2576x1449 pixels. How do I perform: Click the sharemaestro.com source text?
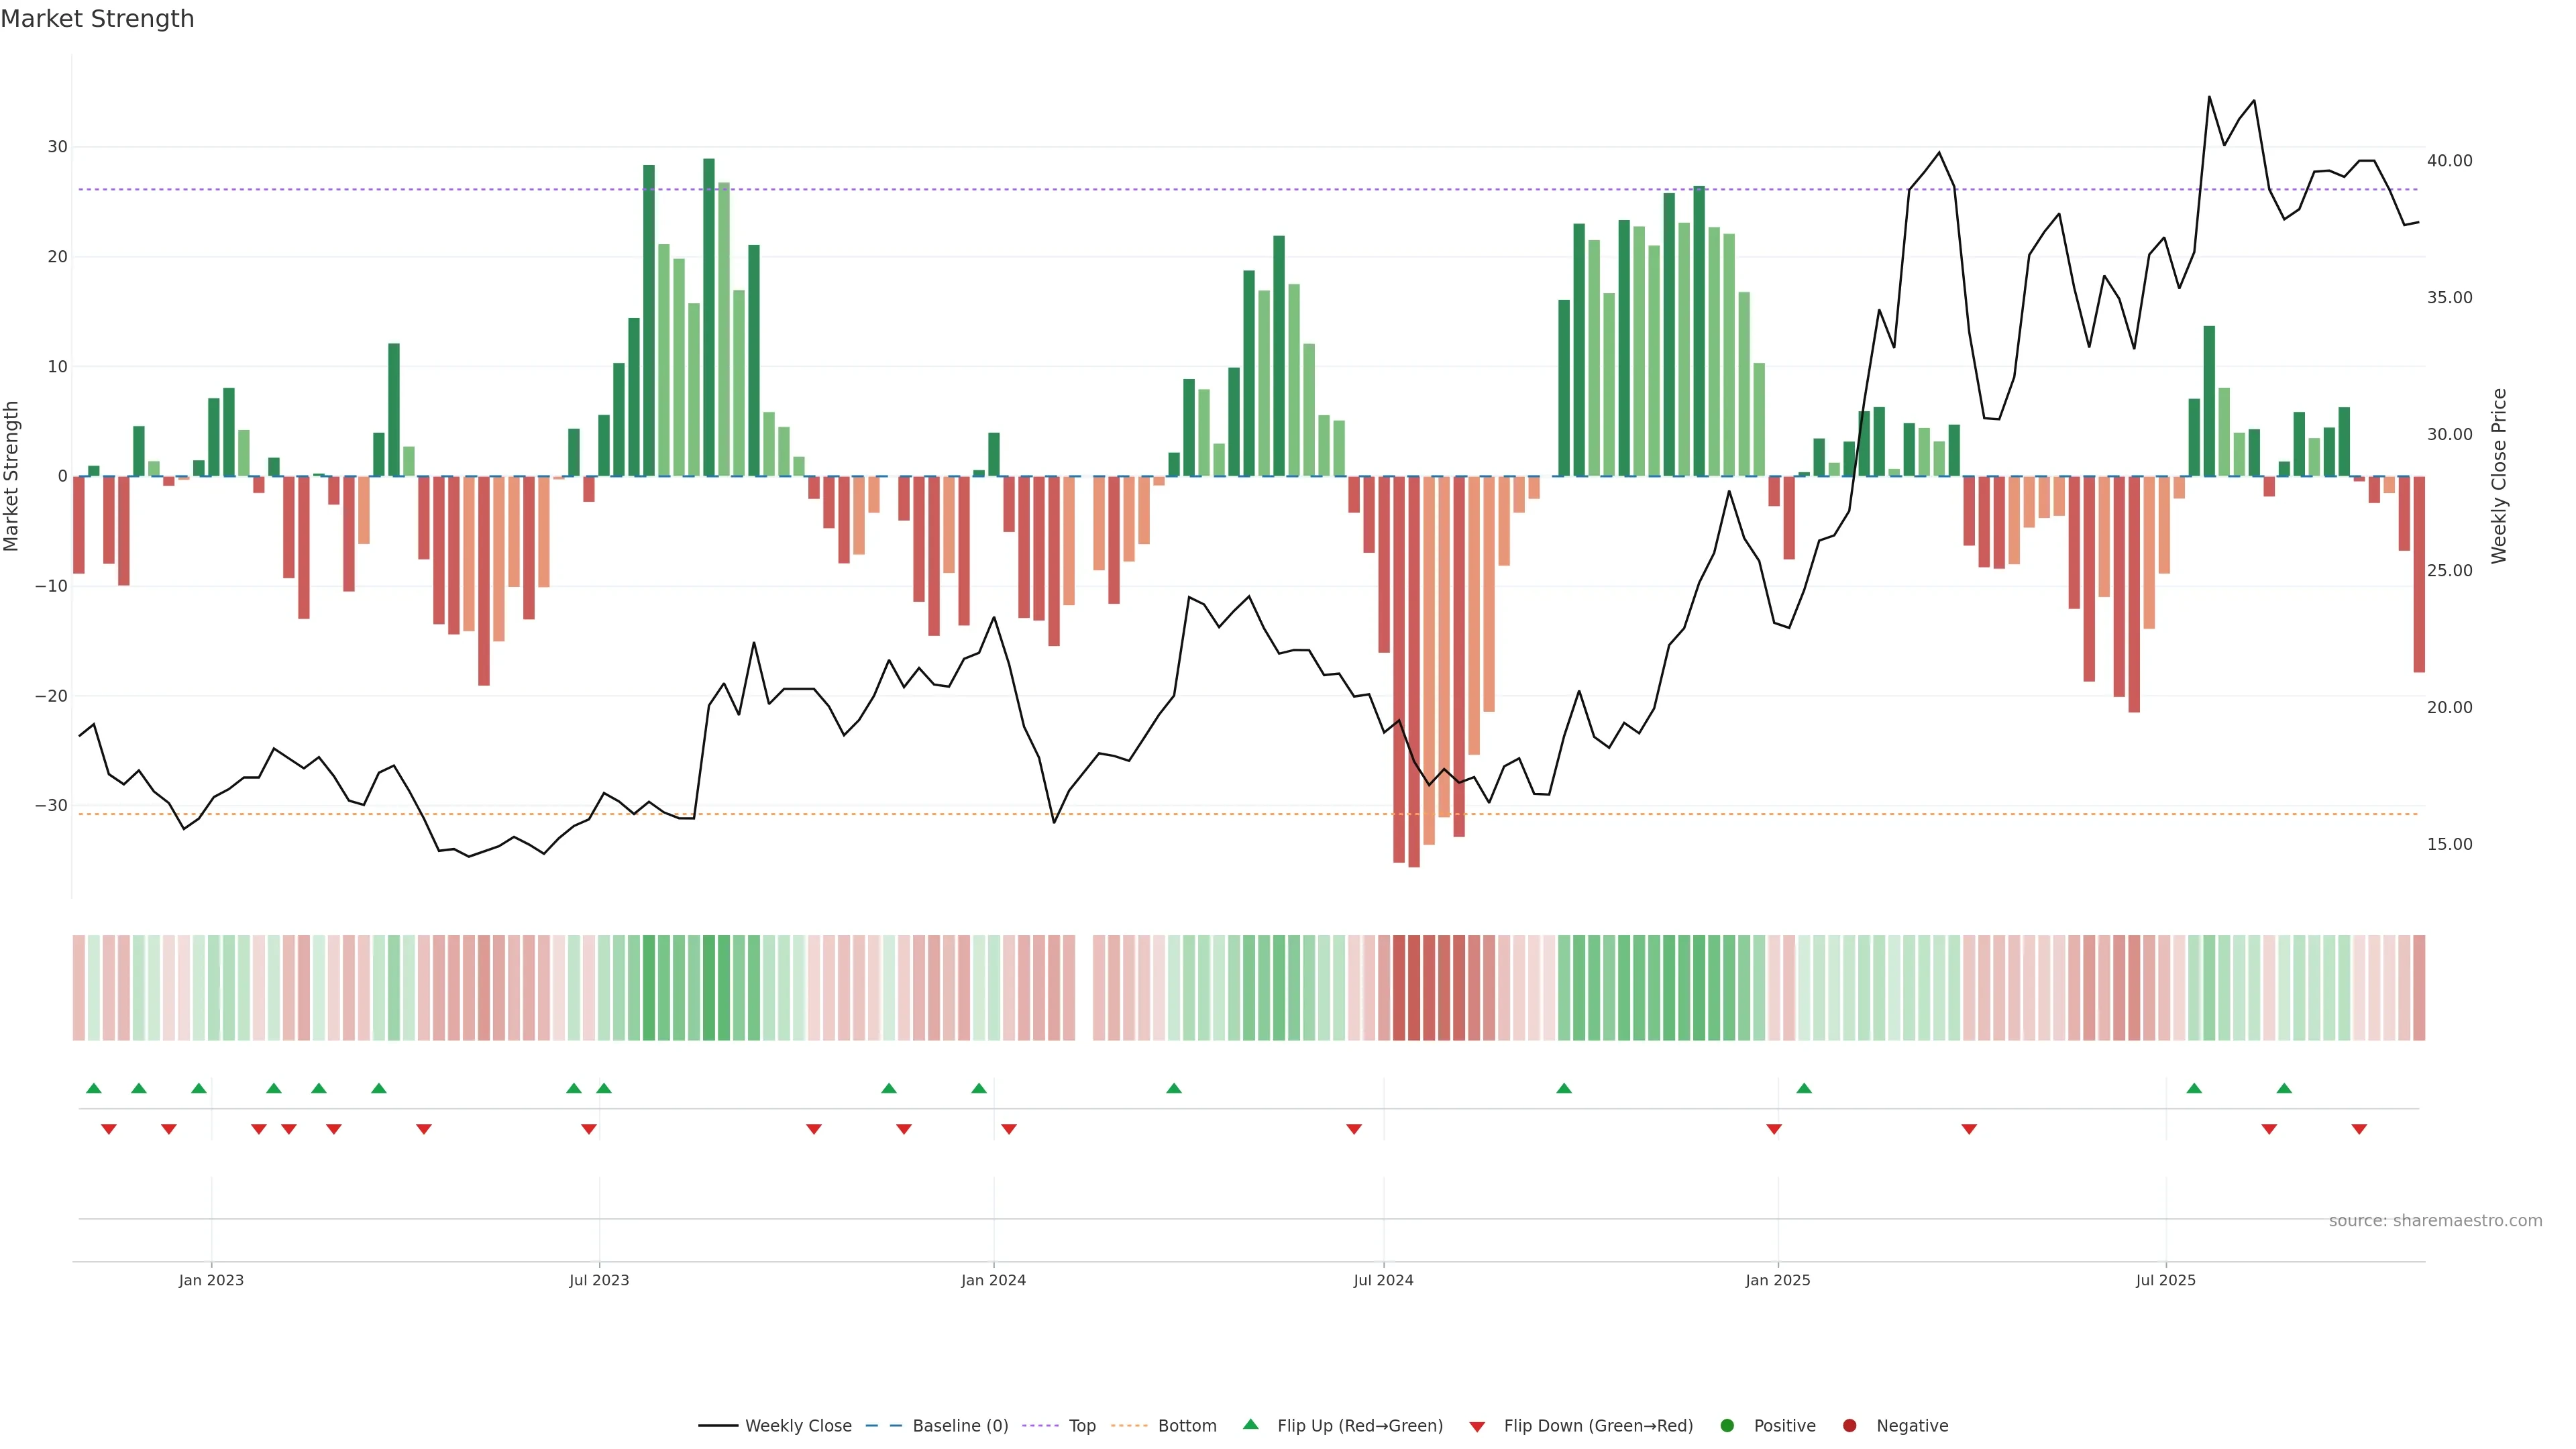point(2435,1221)
